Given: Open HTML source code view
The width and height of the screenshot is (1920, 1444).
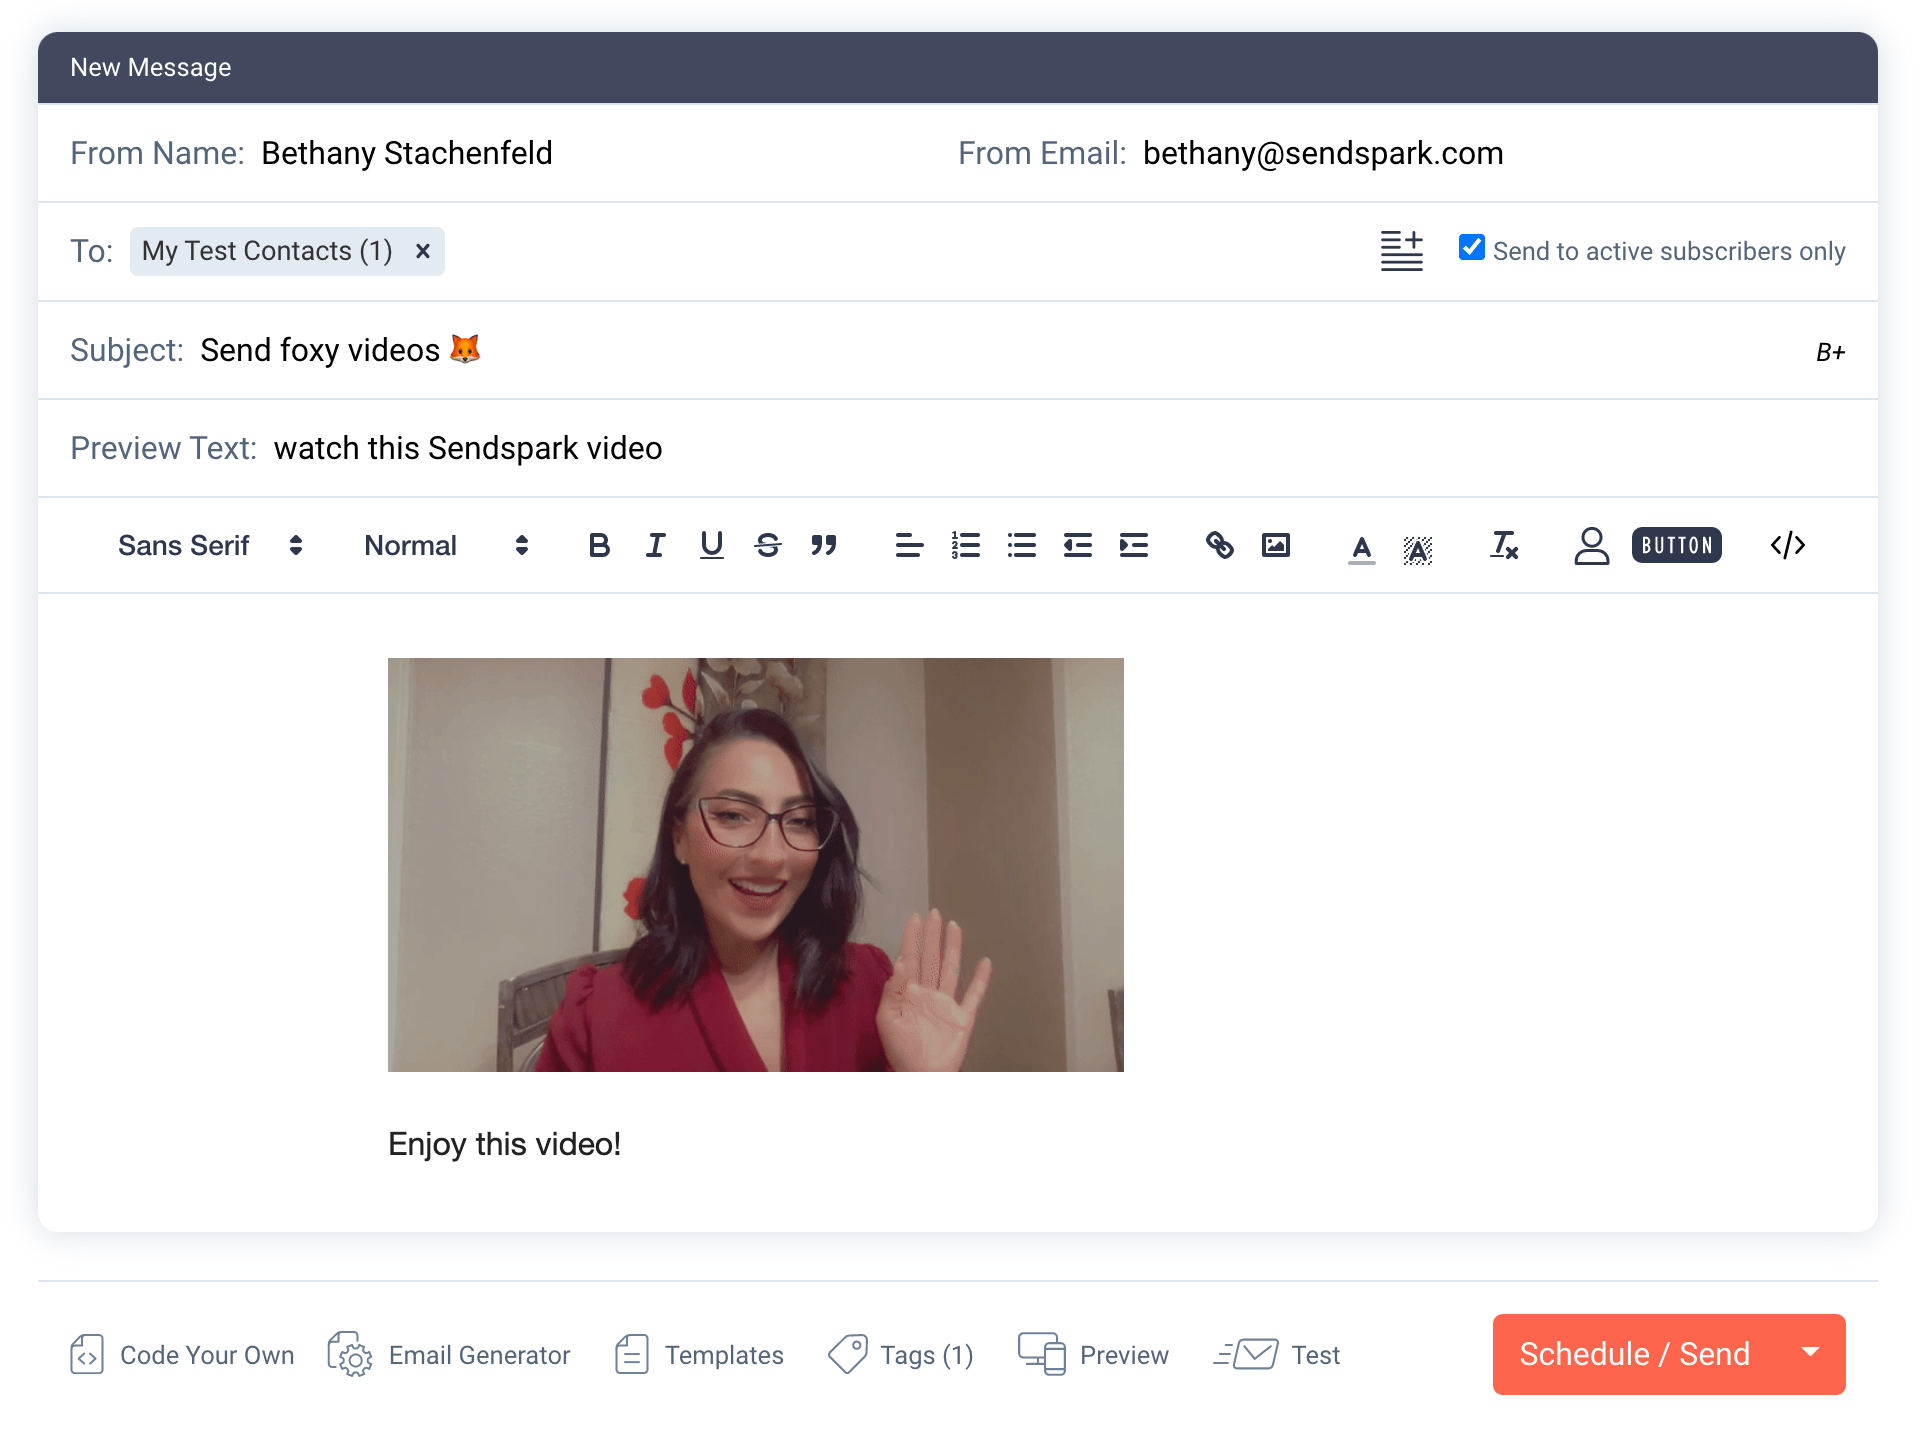Looking at the screenshot, I should [x=1787, y=545].
